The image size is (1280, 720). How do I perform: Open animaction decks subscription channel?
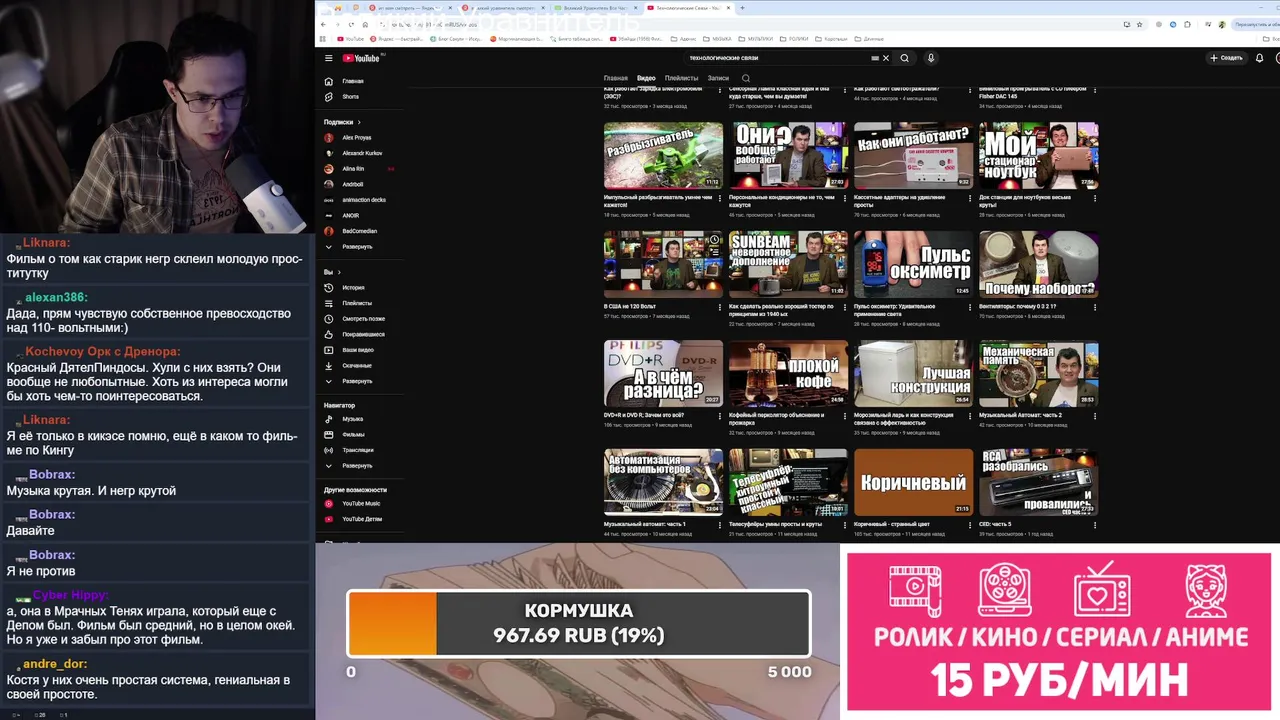click(x=363, y=200)
